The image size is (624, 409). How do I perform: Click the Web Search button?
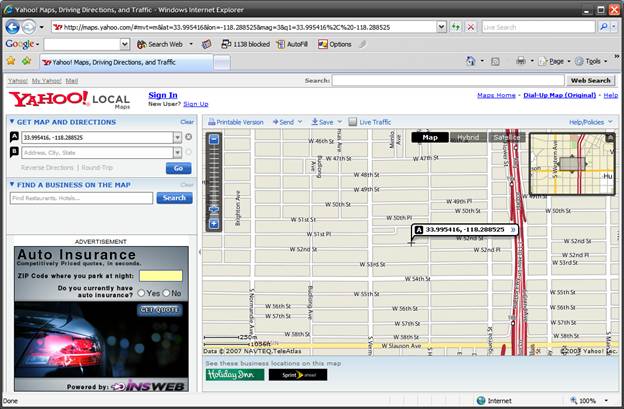pos(591,81)
